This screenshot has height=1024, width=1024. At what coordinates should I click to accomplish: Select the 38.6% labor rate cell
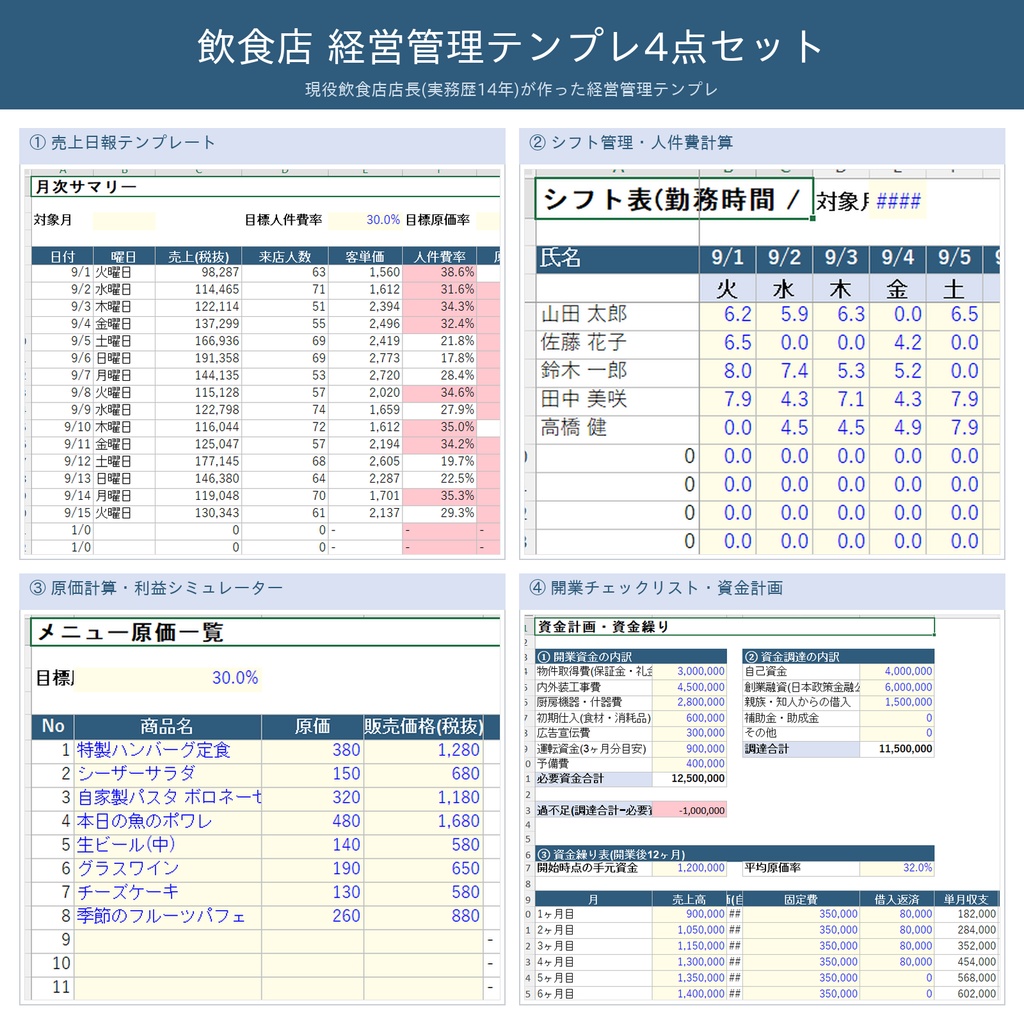440,272
